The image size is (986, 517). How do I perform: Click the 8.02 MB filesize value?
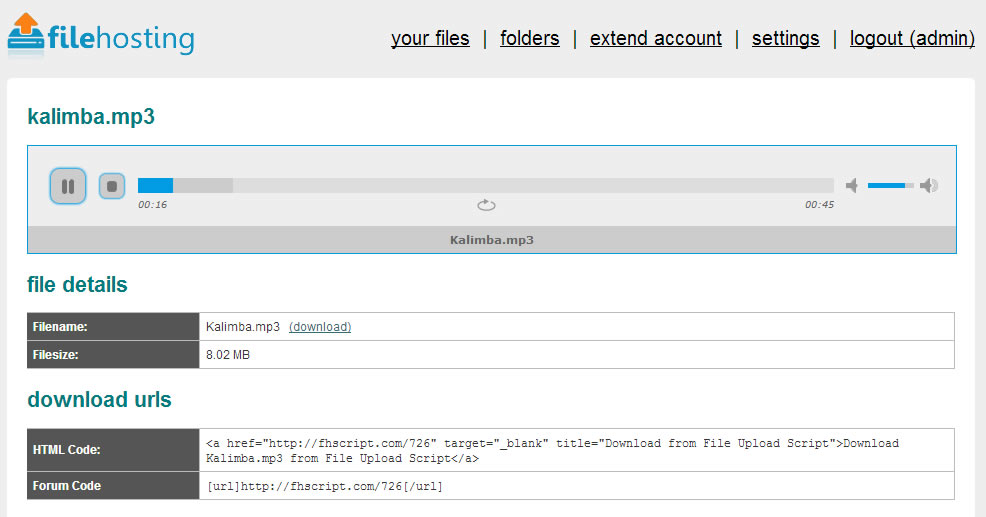[x=228, y=355]
